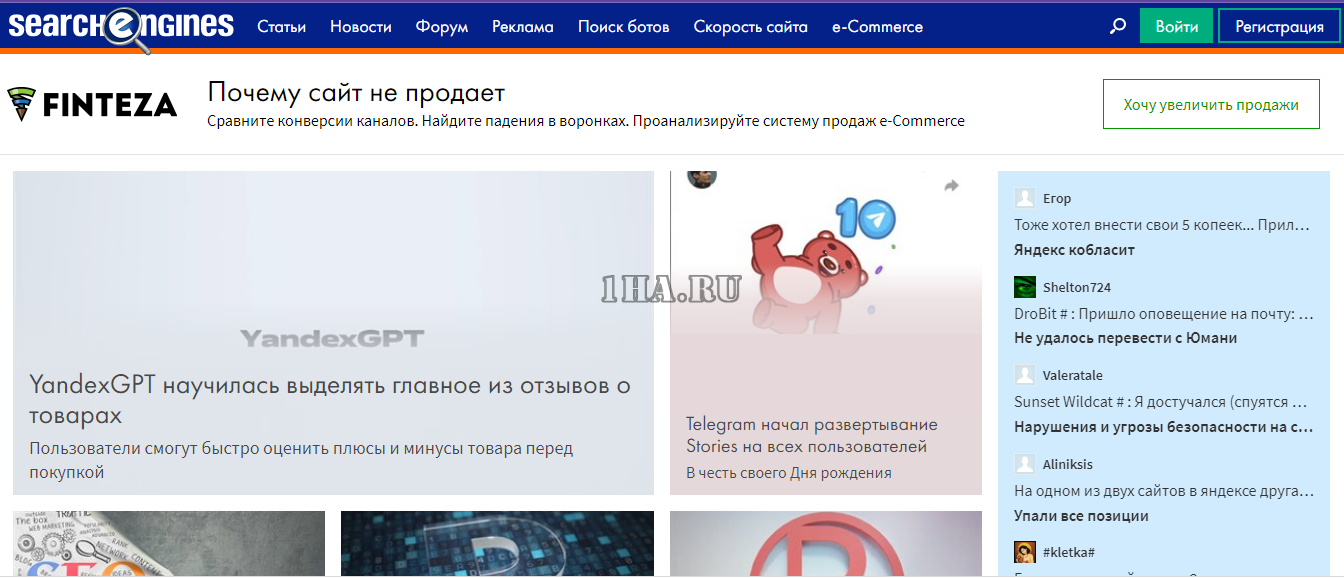Click Valeratale's avatar placeholder
The image size is (1344, 578).
[x=1025, y=375]
